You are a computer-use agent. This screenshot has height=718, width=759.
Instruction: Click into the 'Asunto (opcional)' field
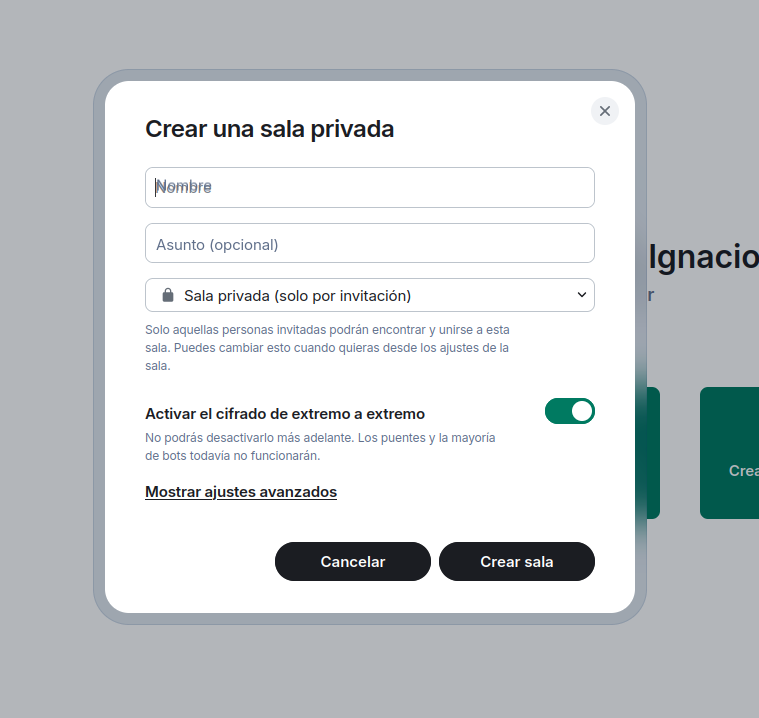(369, 244)
